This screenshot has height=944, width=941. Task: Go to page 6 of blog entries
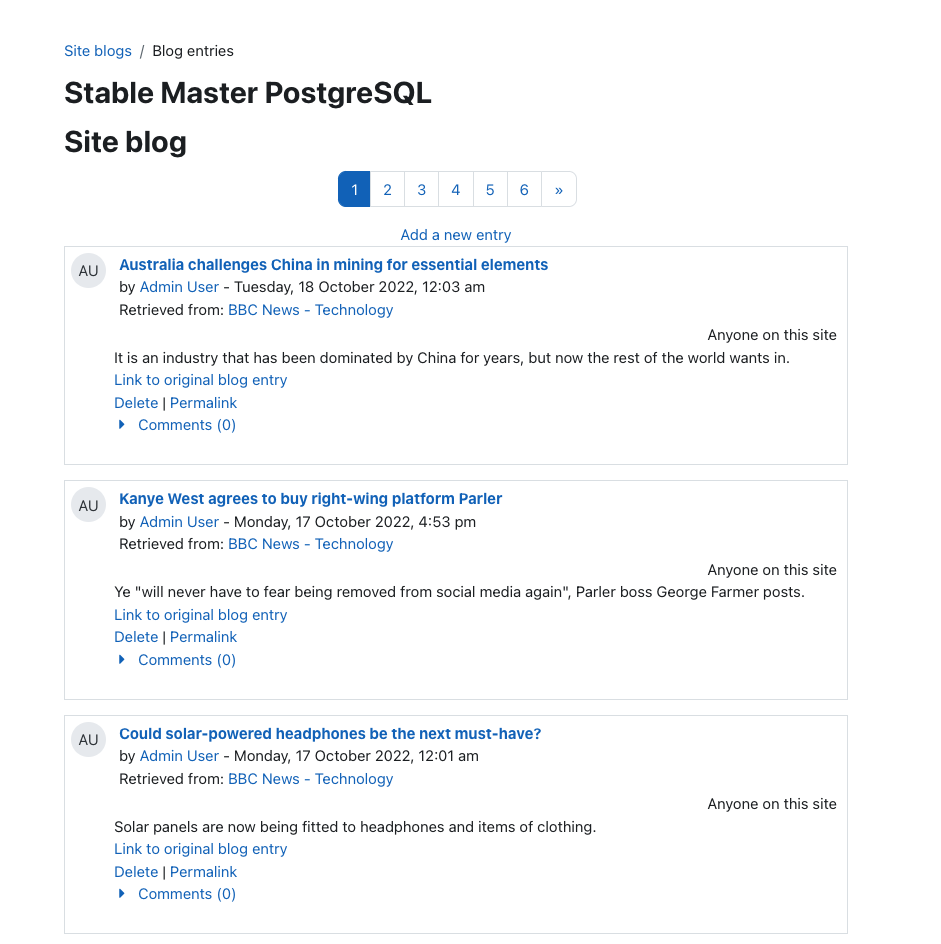524,190
